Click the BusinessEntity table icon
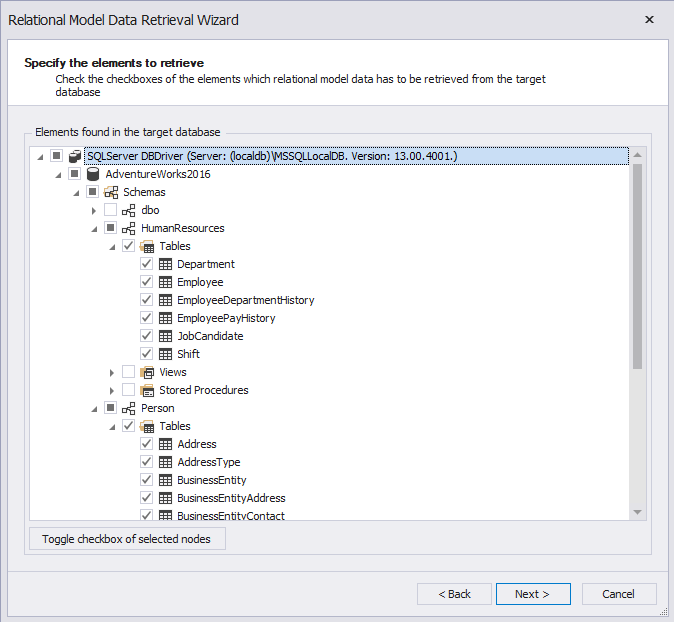The image size is (674, 622). tap(165, 480)
